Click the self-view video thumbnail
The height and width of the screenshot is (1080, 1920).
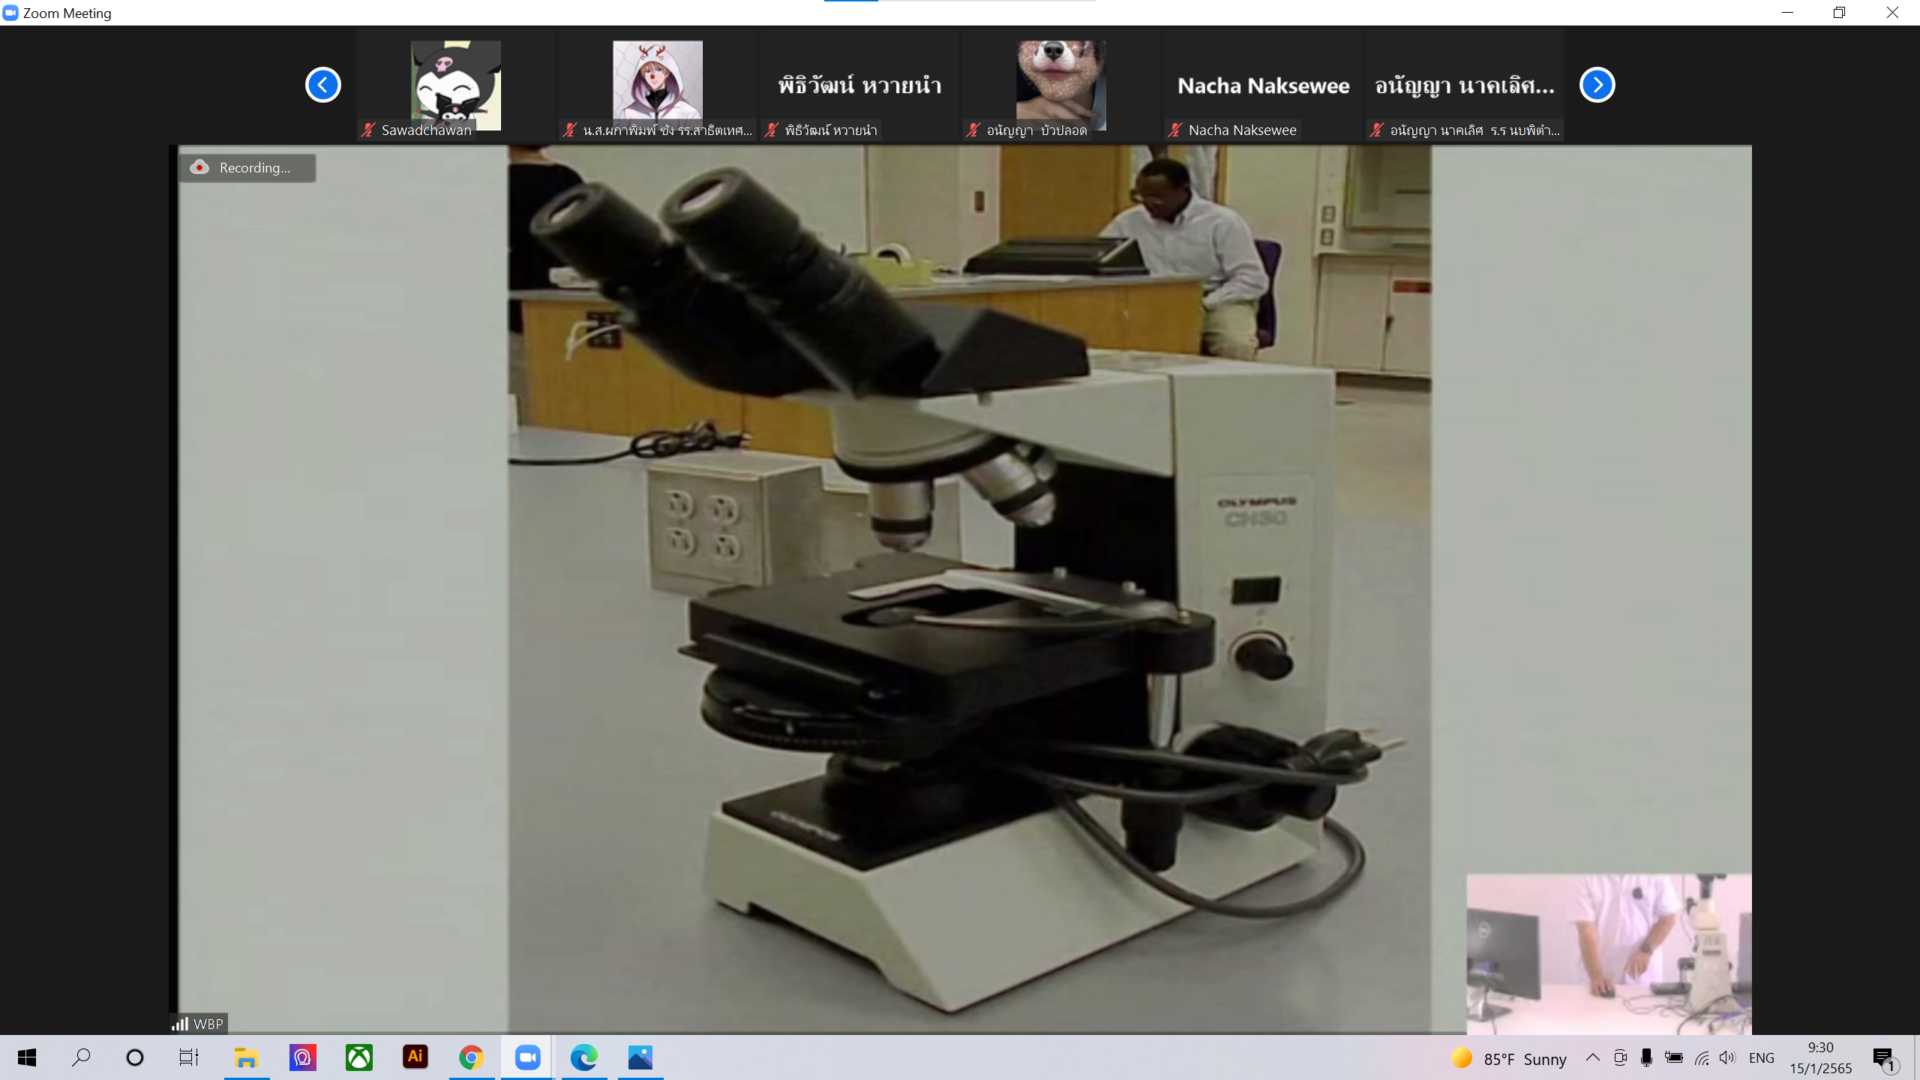pos(1608,953)
